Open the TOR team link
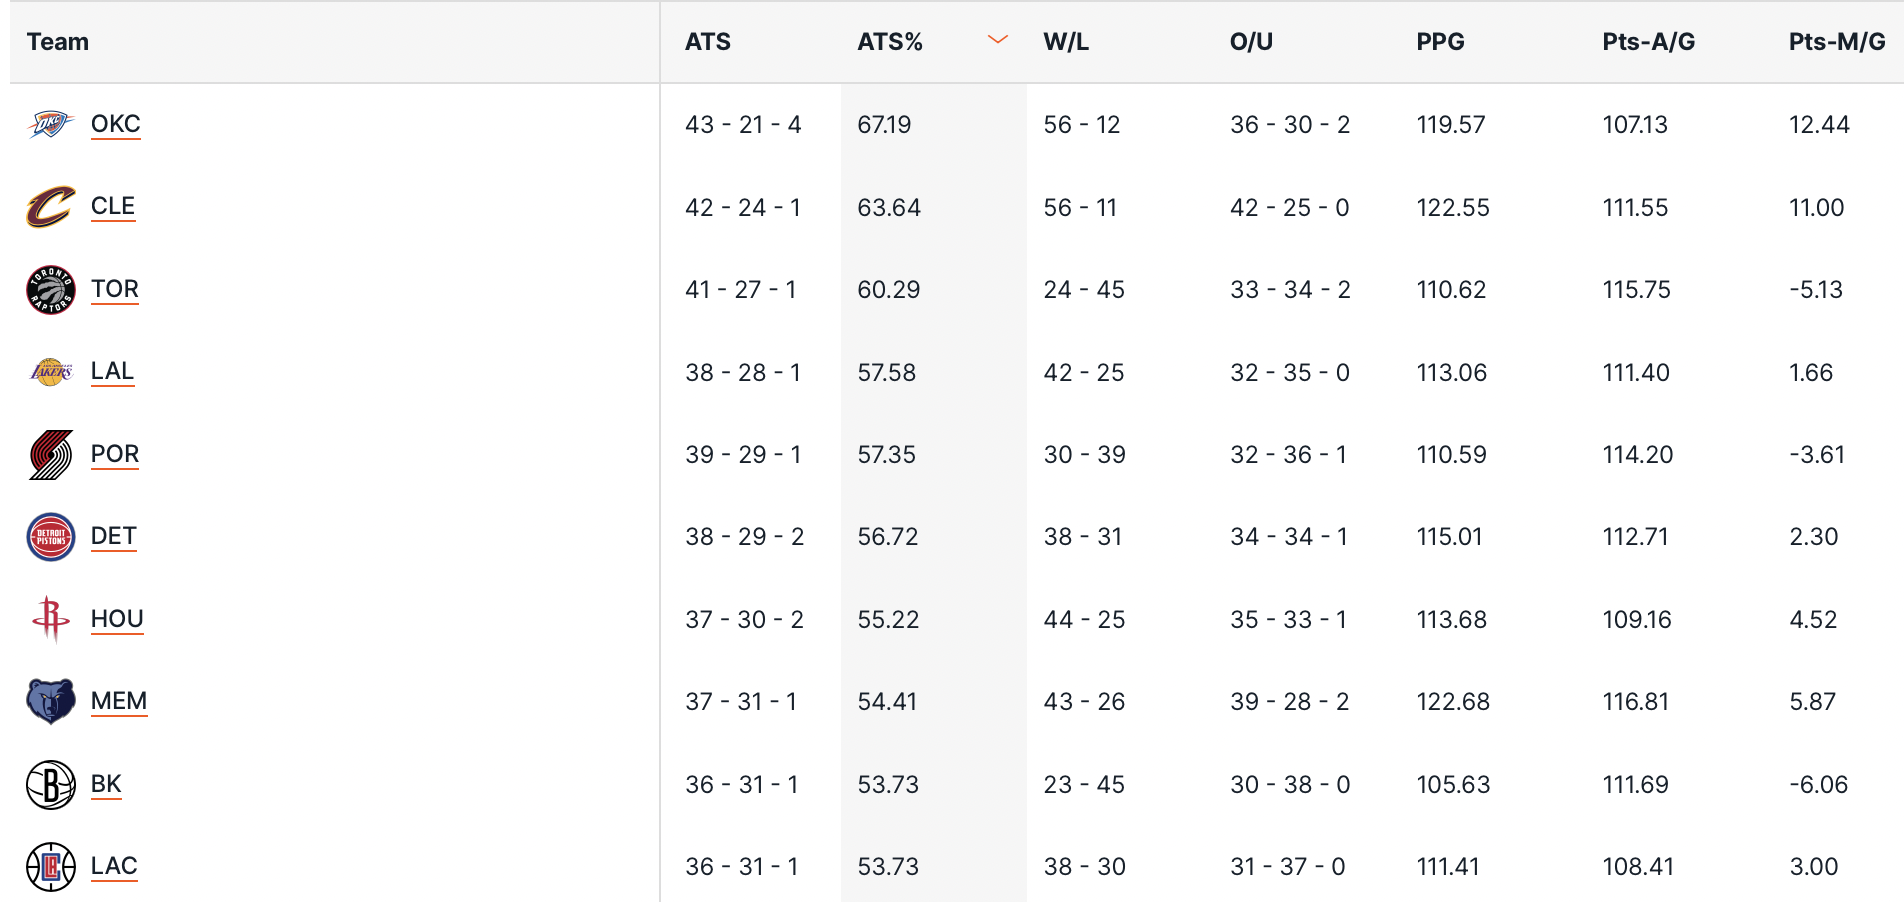Viewport: 1904px width, 902px height. pyautogui.click(x=115, y=289)
